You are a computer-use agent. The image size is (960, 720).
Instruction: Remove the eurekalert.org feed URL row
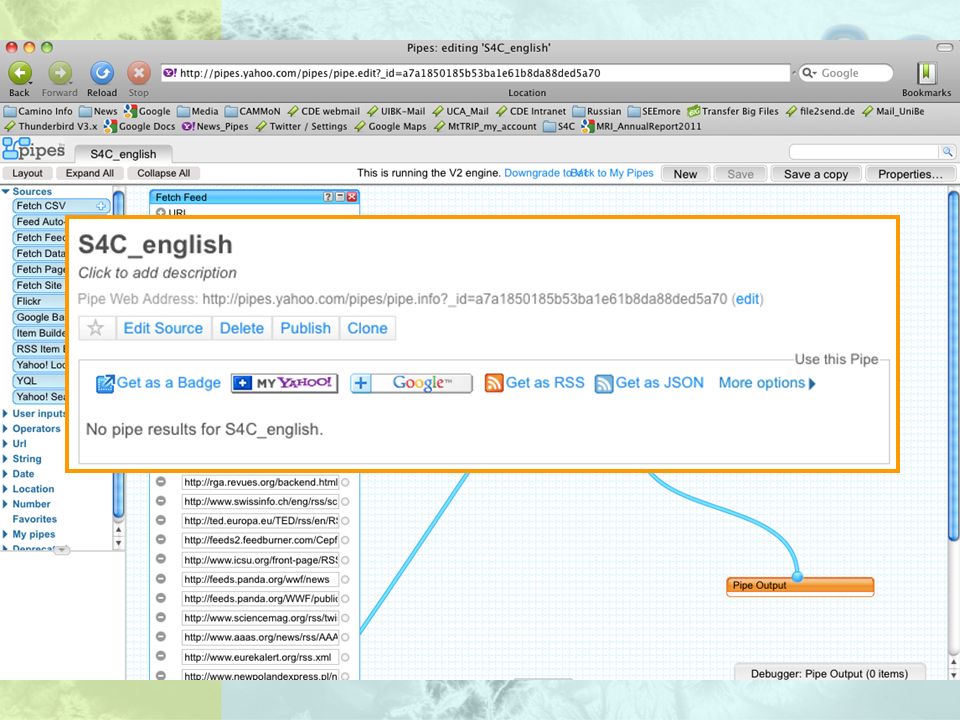point(161,657)
